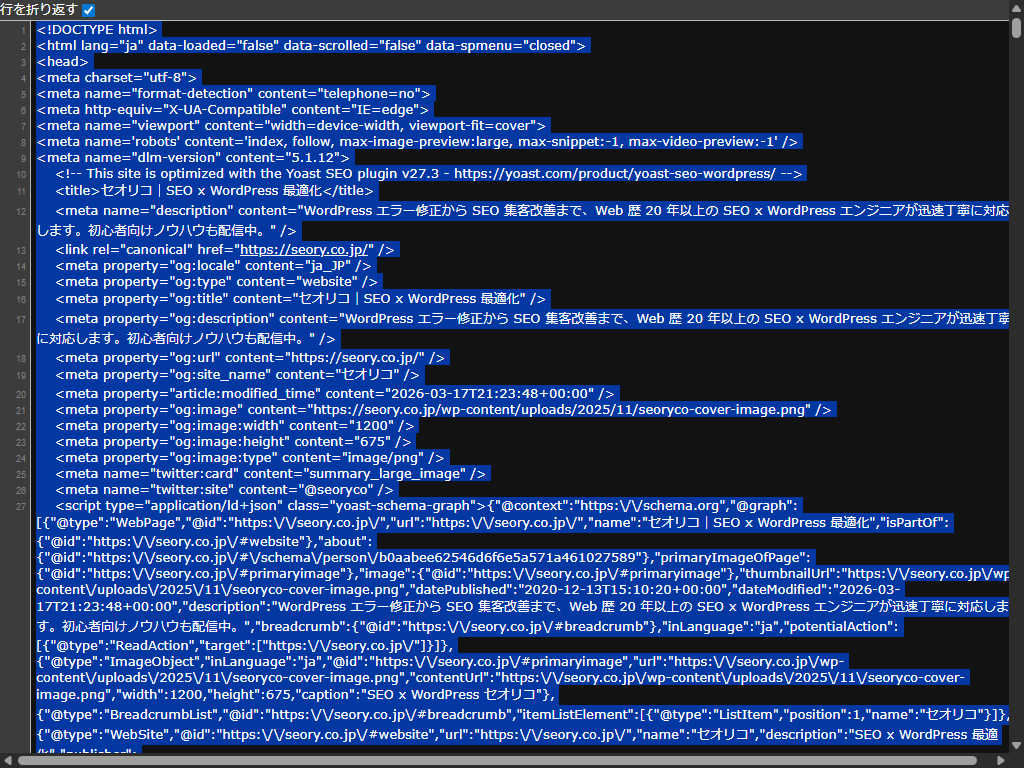The height and width of the screenshot is (768, 1024).
Task: Click line number 27 in the gutter
Action: click(x=22, y=506)
